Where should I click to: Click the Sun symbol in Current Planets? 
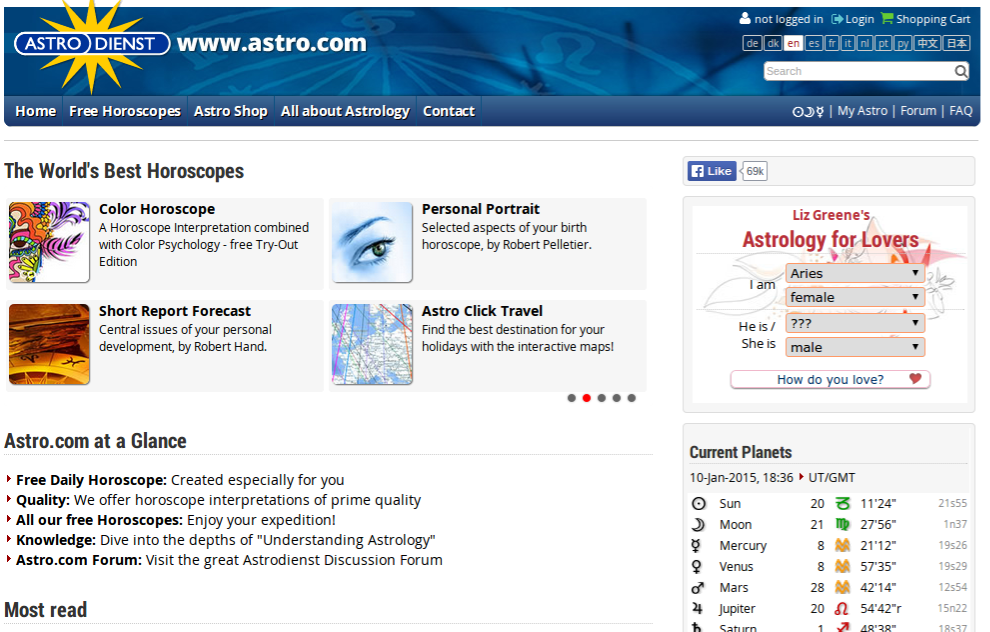698,504
